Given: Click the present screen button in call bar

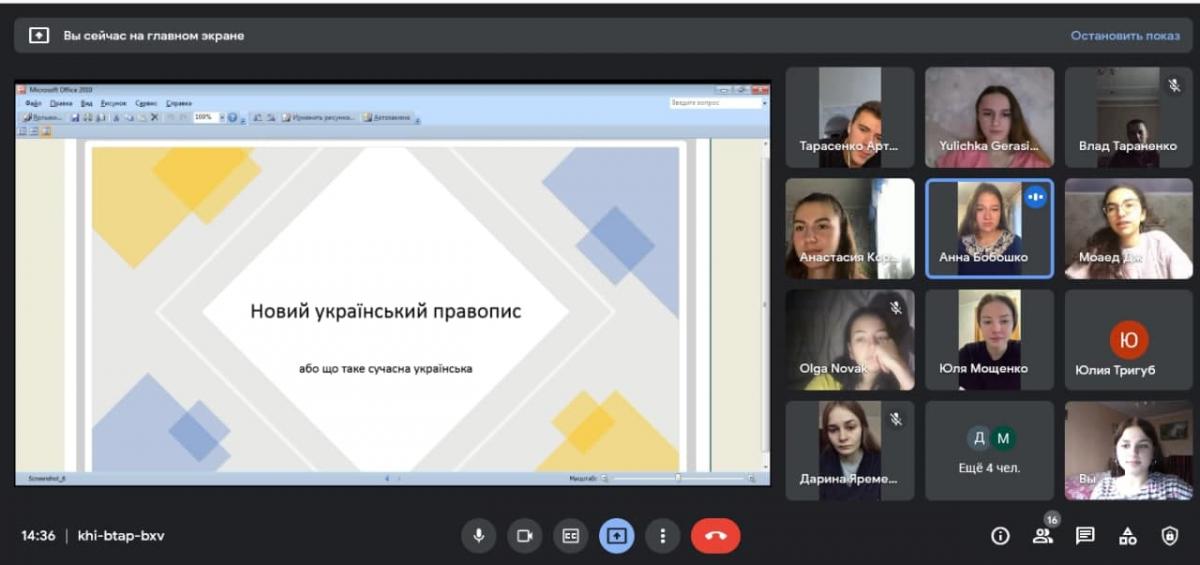Looking at the screenshot, I should pyautogui.click(x=616, y=536).
